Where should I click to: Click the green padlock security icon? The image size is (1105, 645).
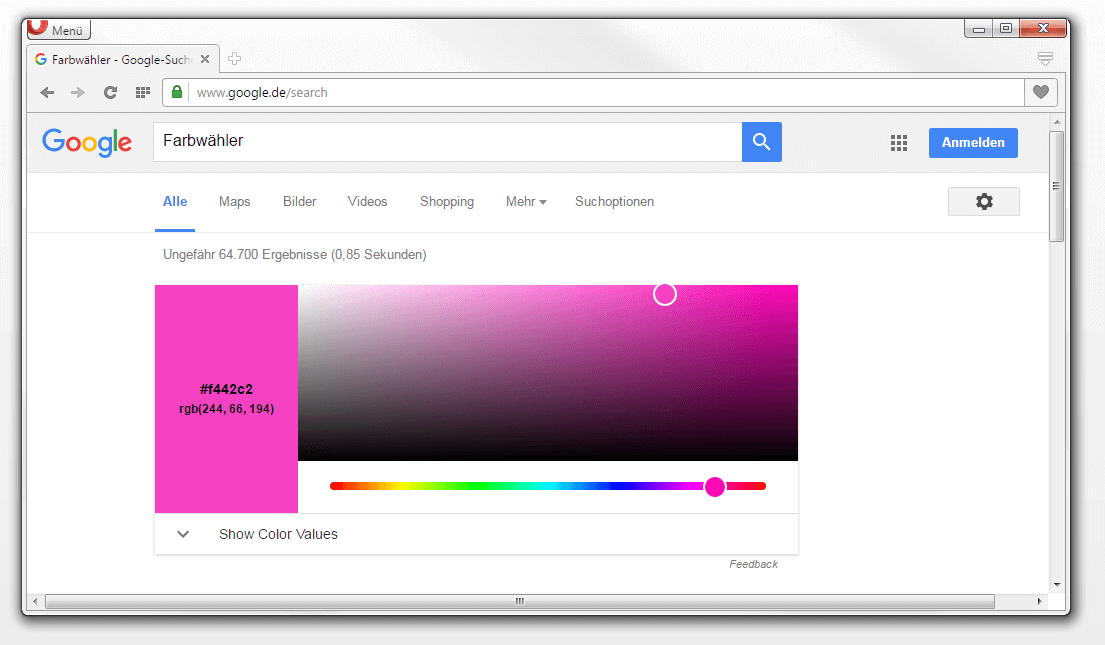tap(177, 92)
